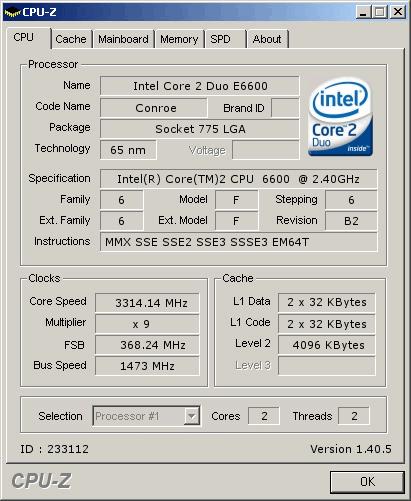Open the About tab

[x=267, y=39]
